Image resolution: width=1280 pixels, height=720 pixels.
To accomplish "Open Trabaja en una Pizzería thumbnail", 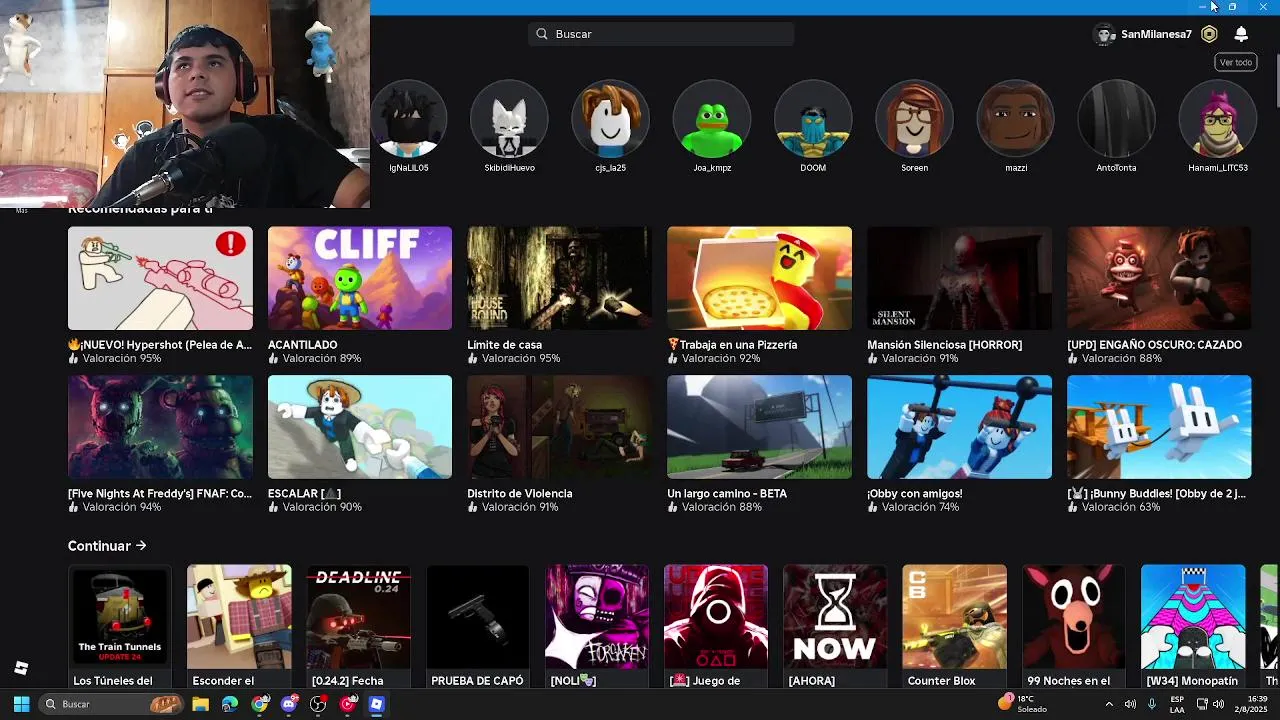I will 759,278.
